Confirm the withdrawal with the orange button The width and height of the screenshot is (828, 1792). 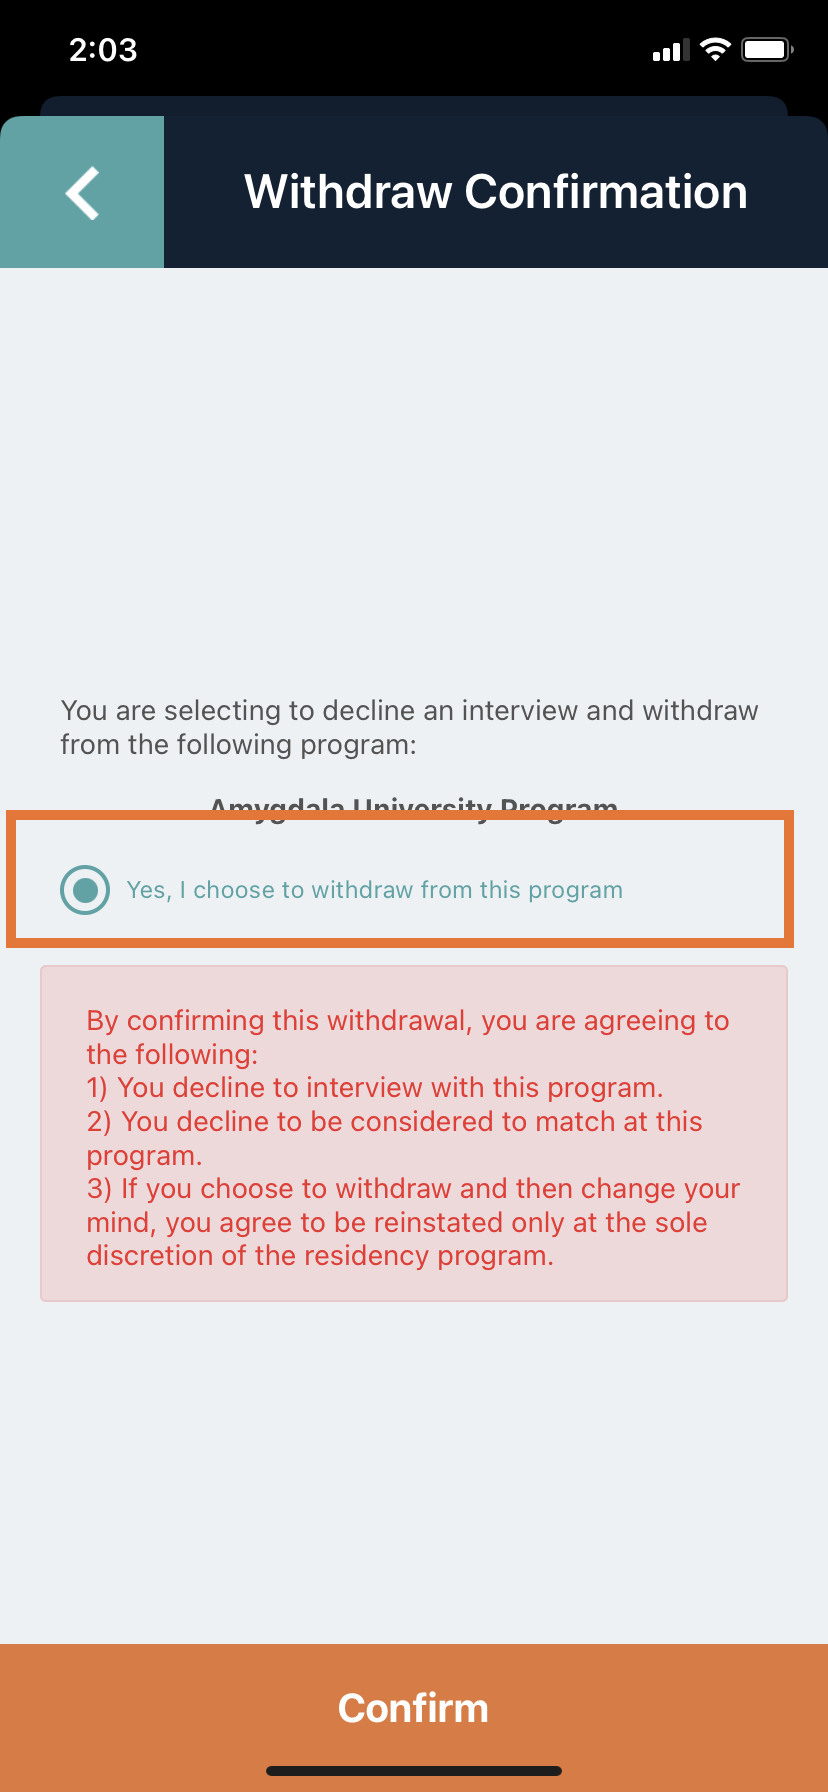[414, 1708]
